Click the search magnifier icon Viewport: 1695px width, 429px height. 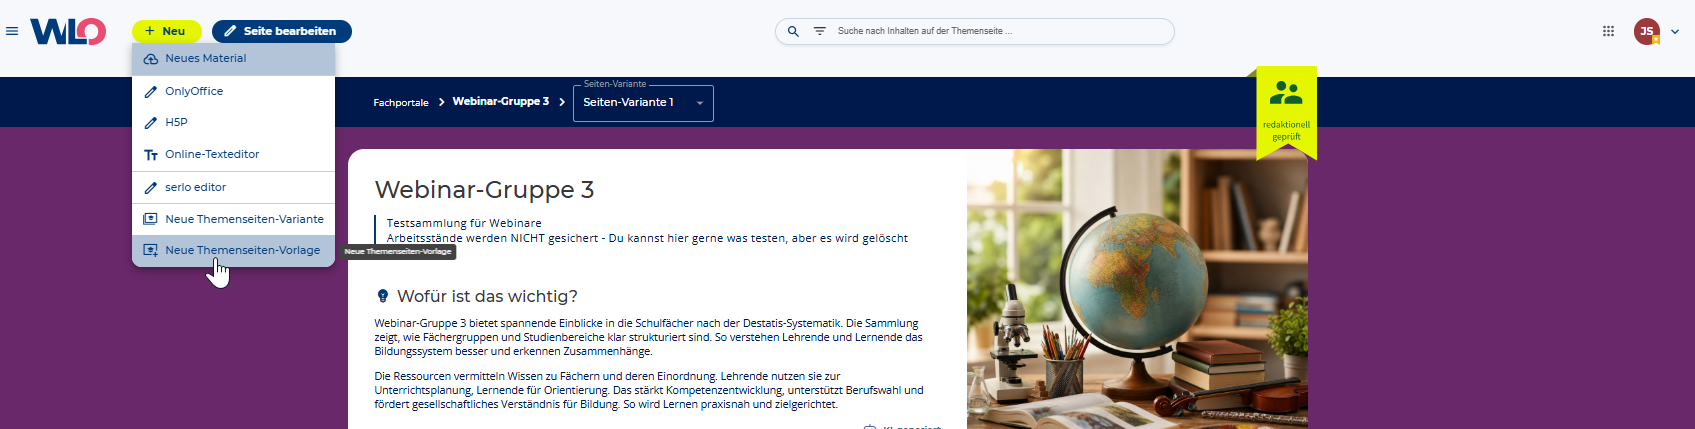pyautogui.click(x=793, y=31)
